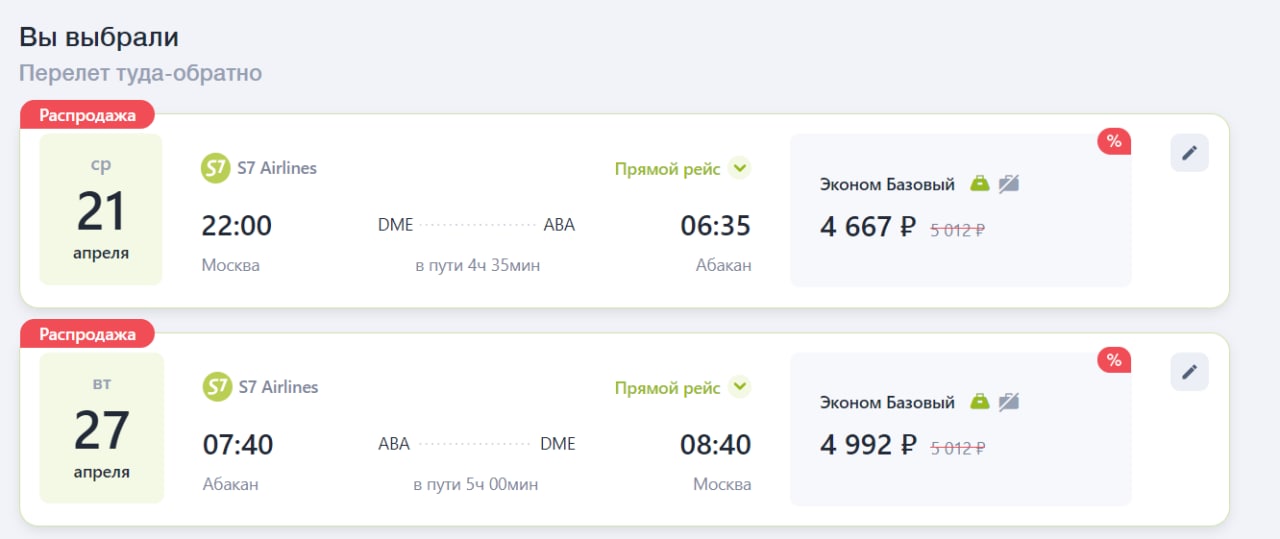Edit the April 21 outbound flight
Image resolution: width=1280 pixels, height=539 pixels.
[x=1189, y=153]
